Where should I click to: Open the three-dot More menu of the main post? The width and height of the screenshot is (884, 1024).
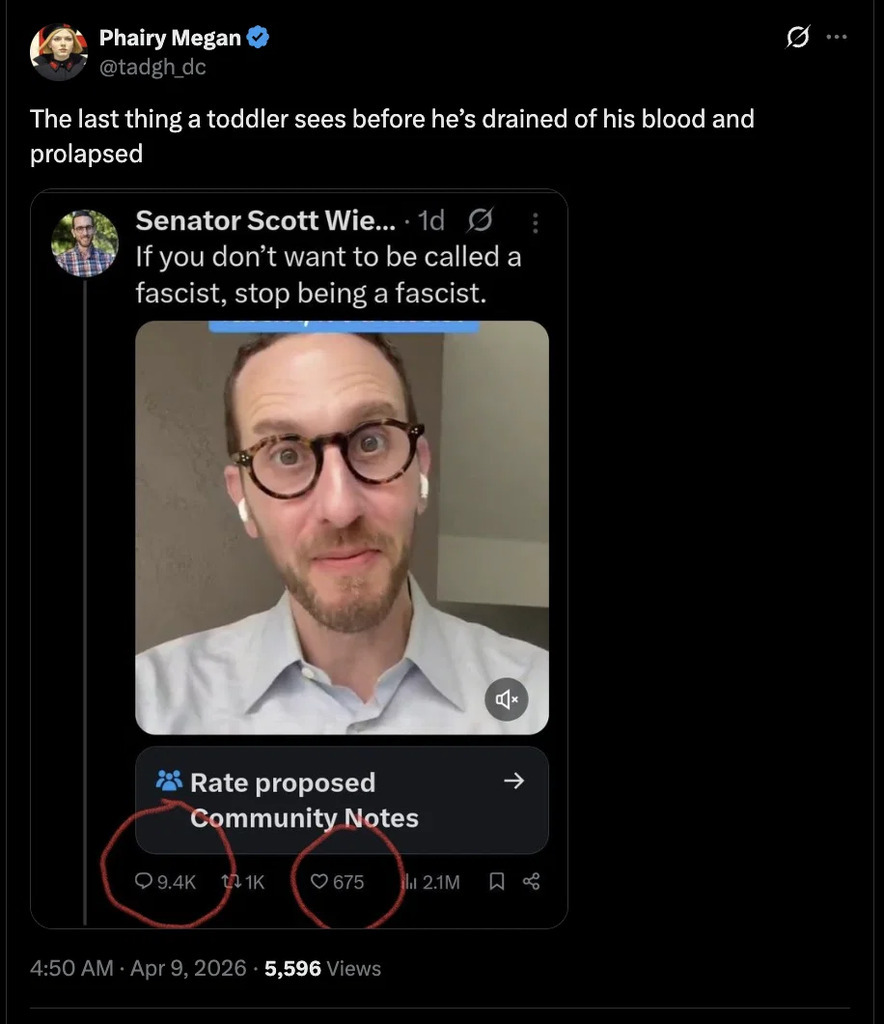click(x=836, y=38)
